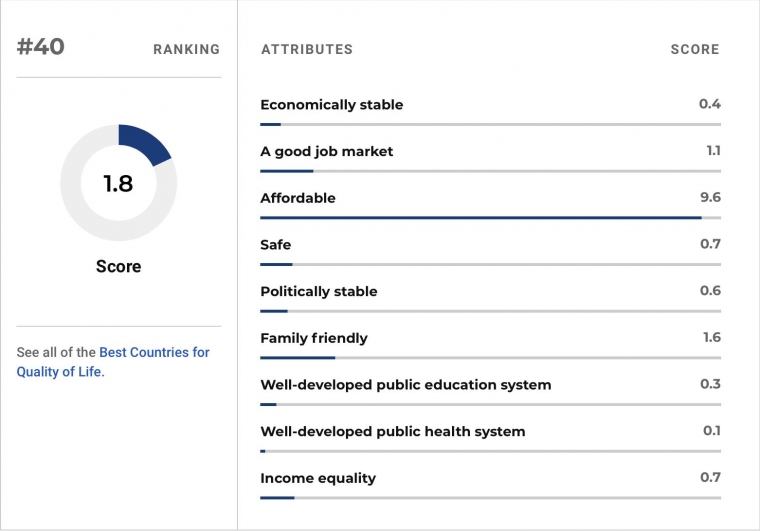Click the Affordable score bar
The width and height of the screenshot is (760, 531).
coord(491,218)
